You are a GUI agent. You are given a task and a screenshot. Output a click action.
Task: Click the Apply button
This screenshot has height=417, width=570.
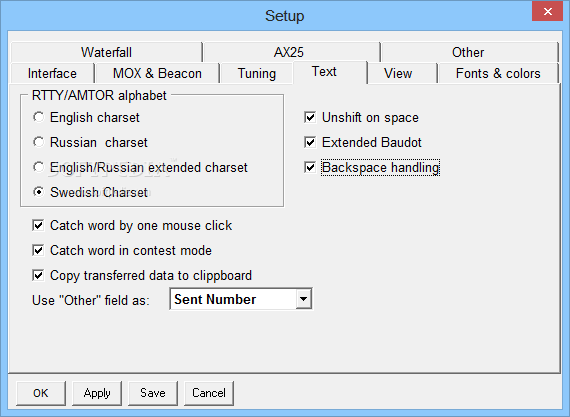pos(97,393)
